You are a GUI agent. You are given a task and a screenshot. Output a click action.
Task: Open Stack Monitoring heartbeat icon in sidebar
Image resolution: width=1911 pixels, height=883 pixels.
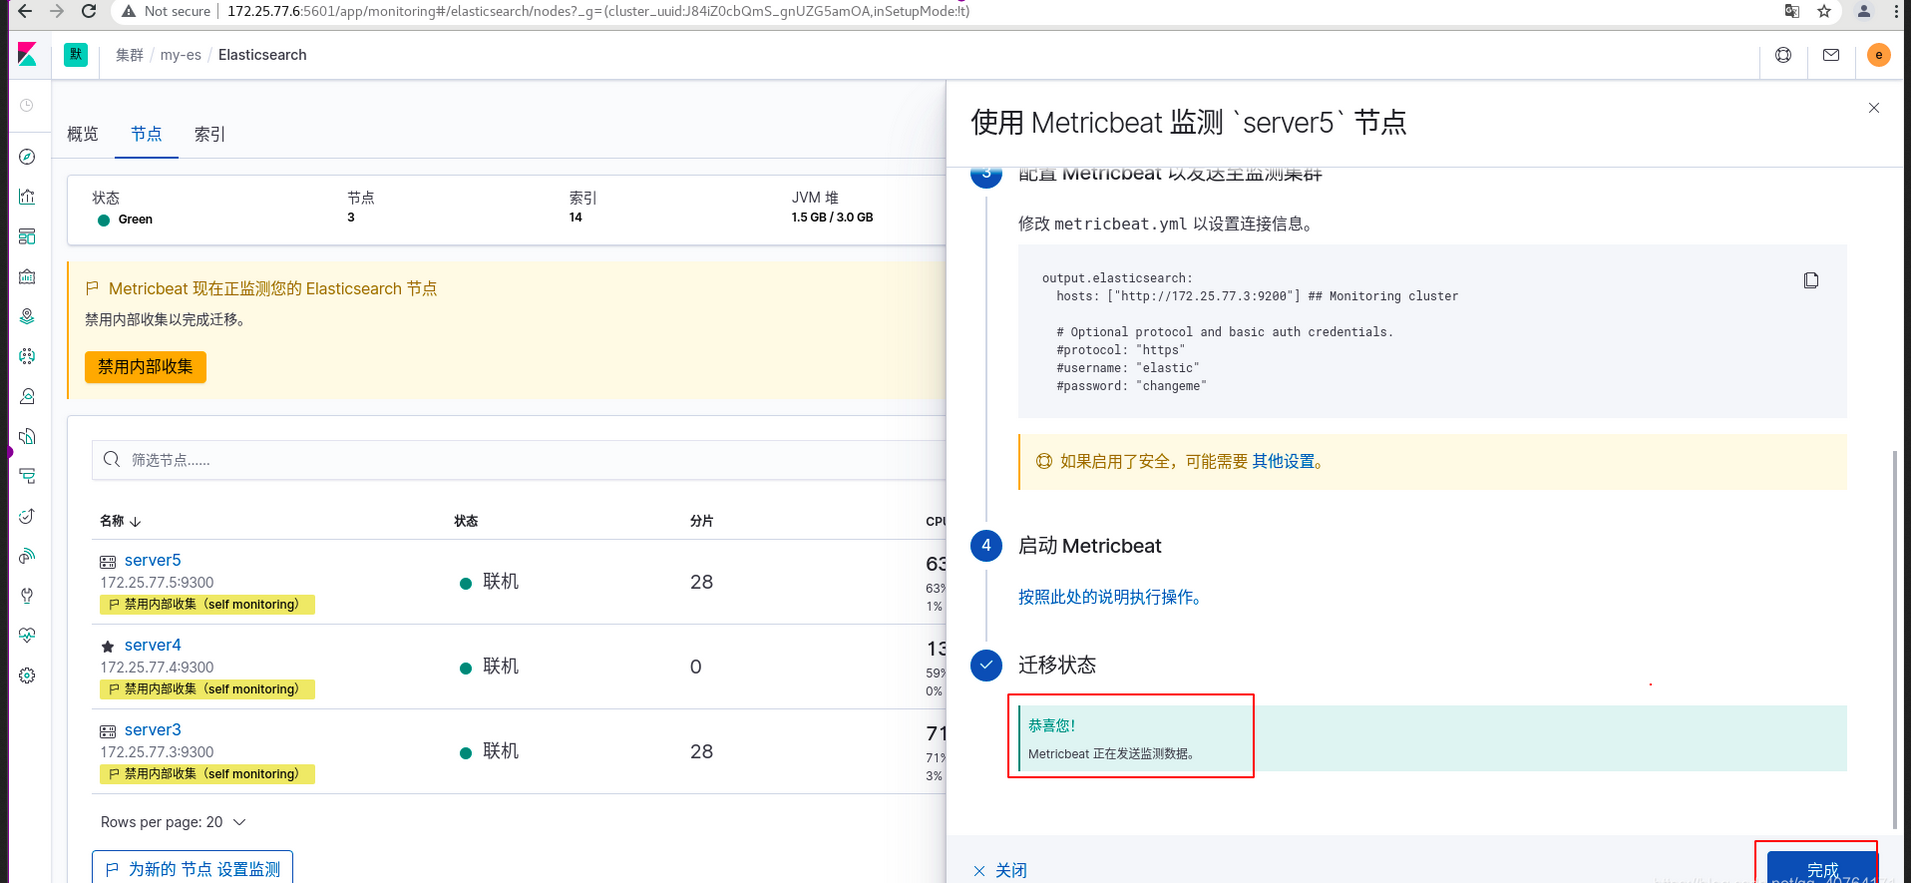[27, 636]
